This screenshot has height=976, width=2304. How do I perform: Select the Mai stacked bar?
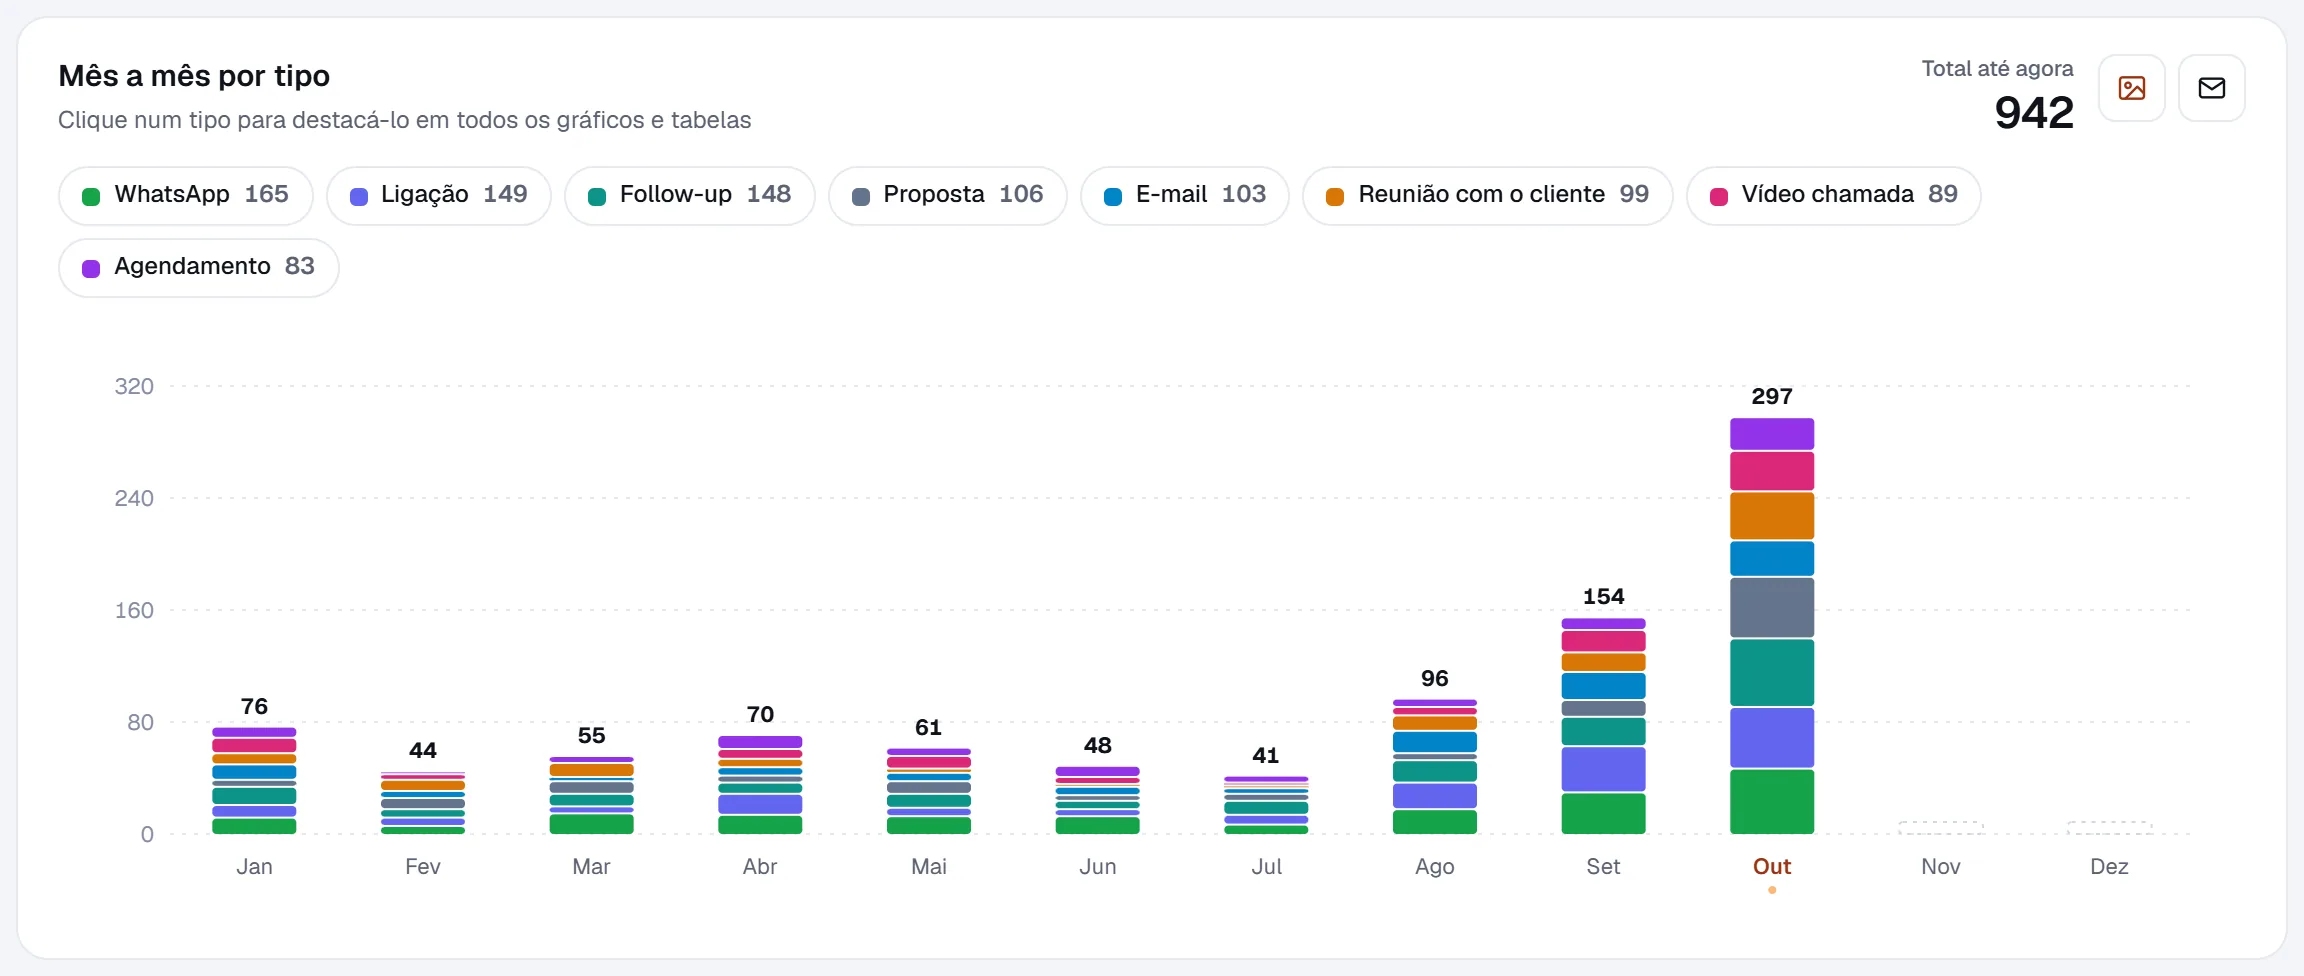click(929, 791)
